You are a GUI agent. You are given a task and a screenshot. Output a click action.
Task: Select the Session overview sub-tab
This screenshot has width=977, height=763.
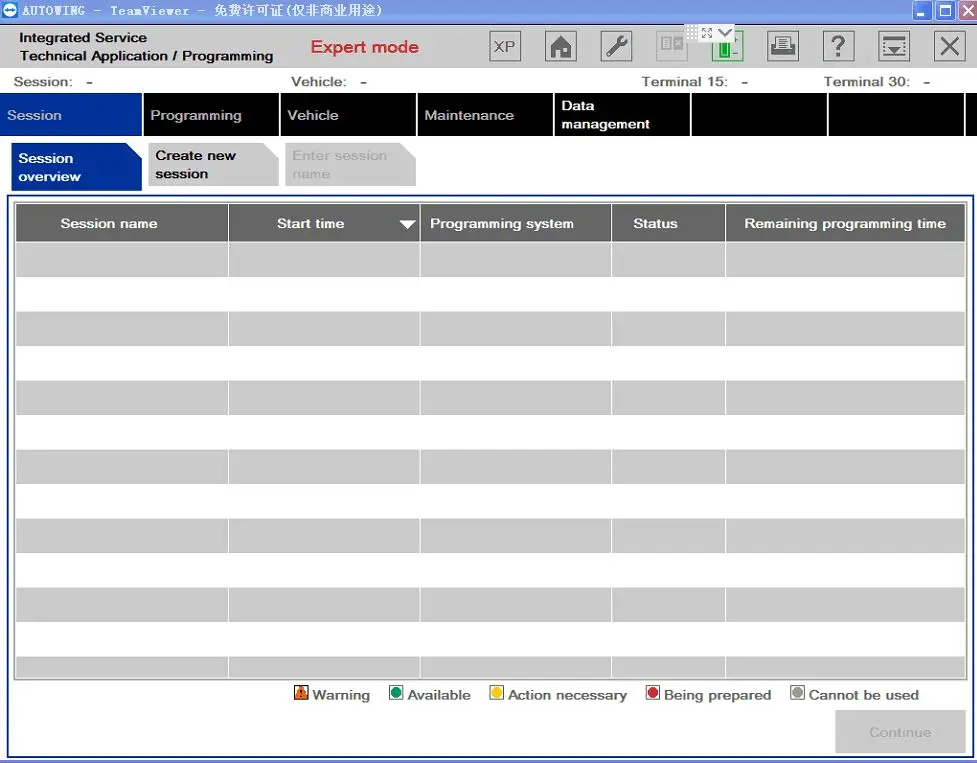click(x=76, y=167)
